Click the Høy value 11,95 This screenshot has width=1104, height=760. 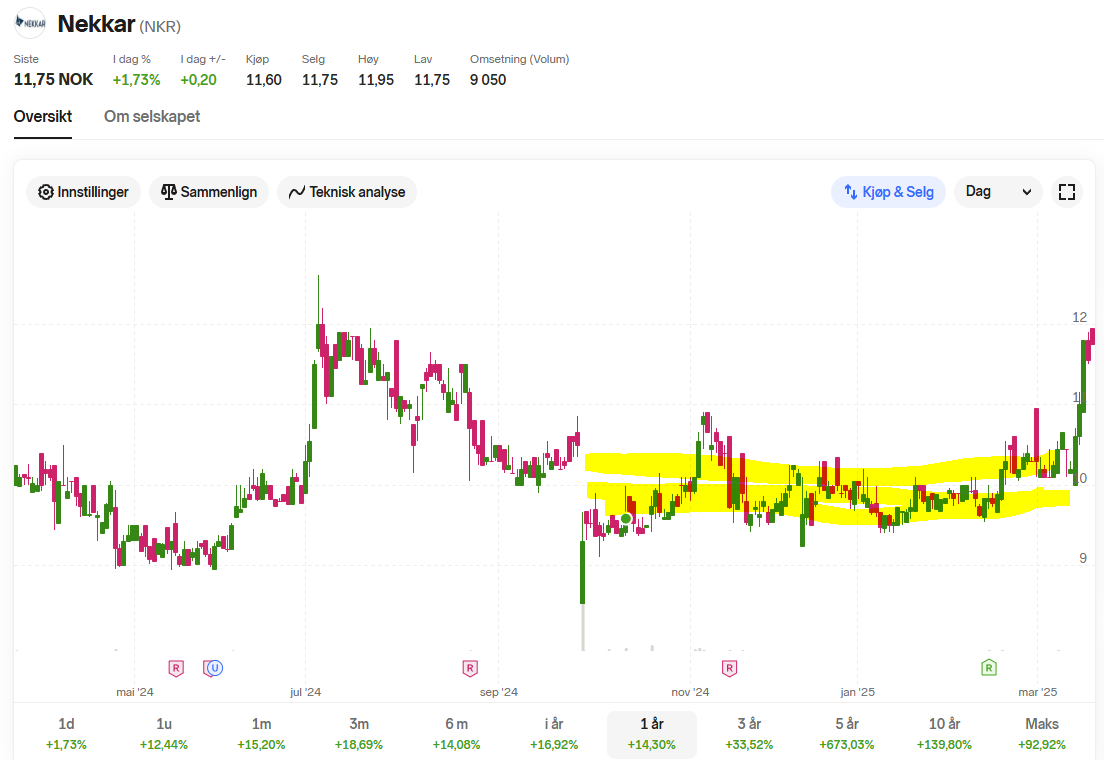[x=376, y=80]
